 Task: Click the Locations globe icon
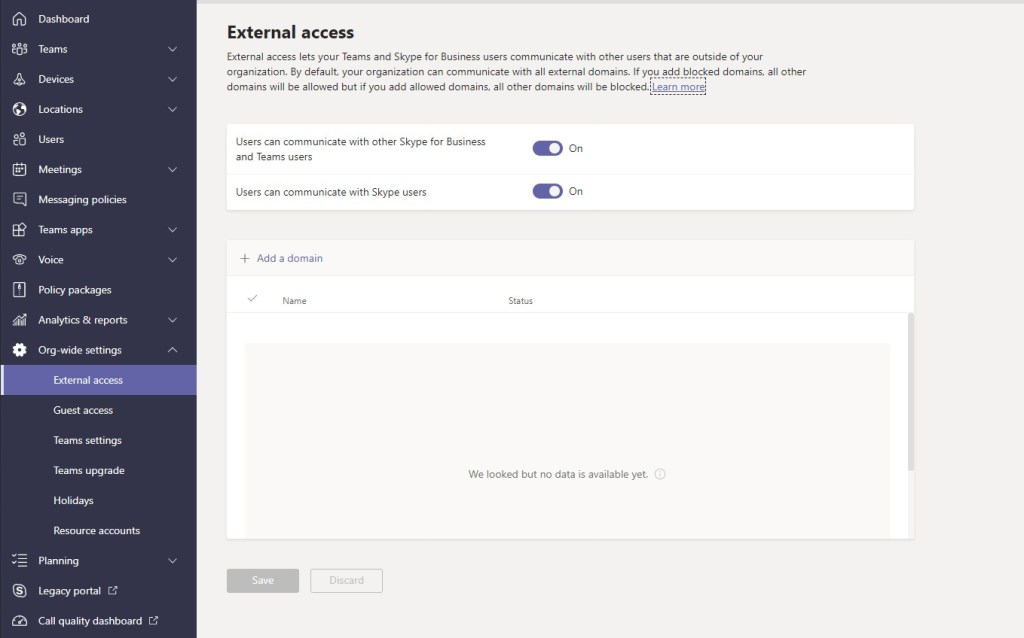click(x=19, y=109)
